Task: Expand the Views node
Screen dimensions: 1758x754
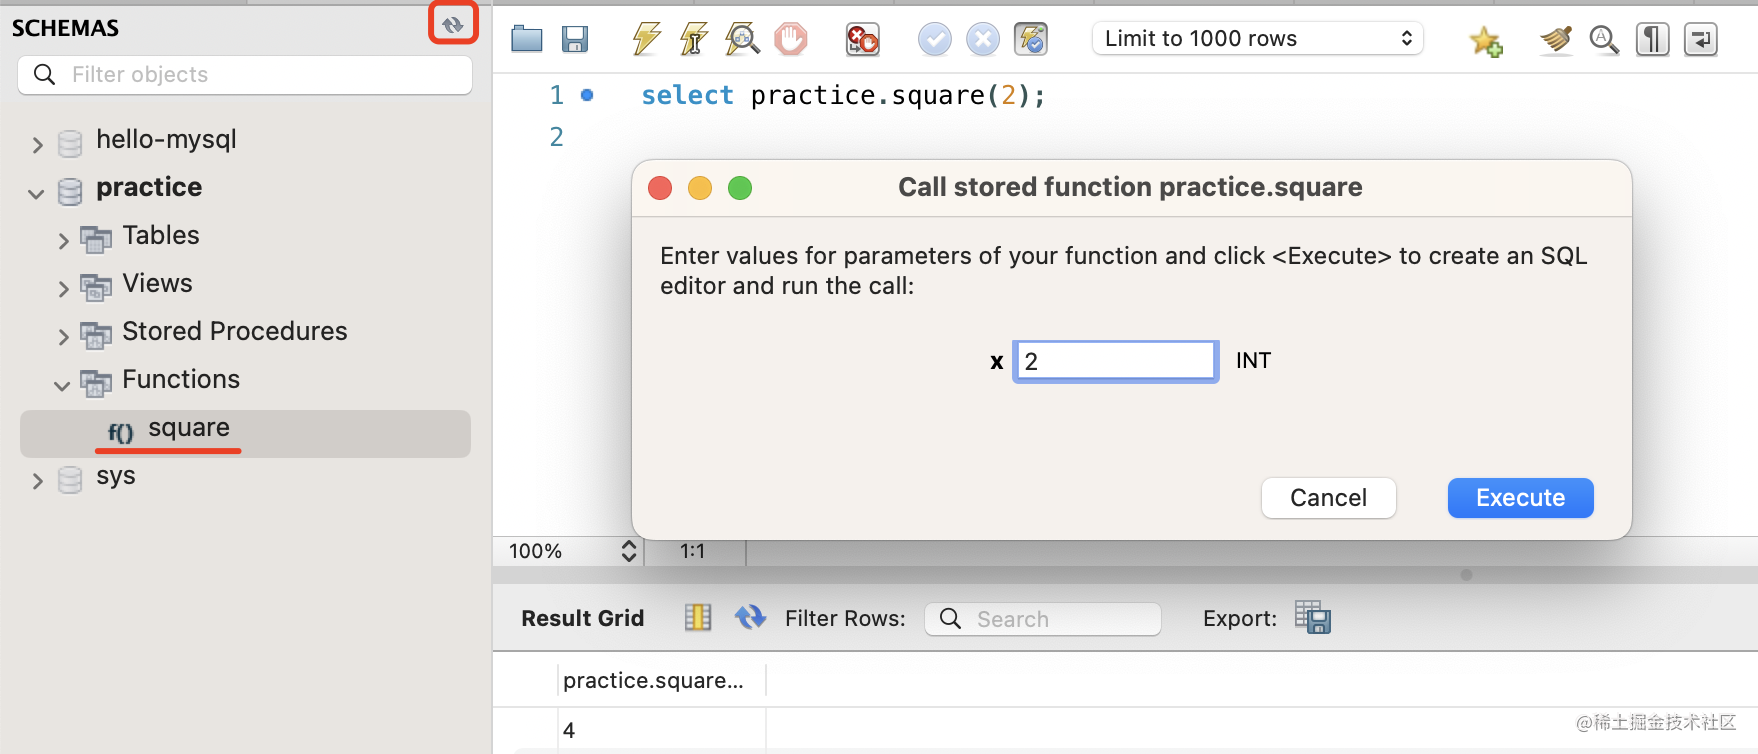Action: (x=63, y=289)
